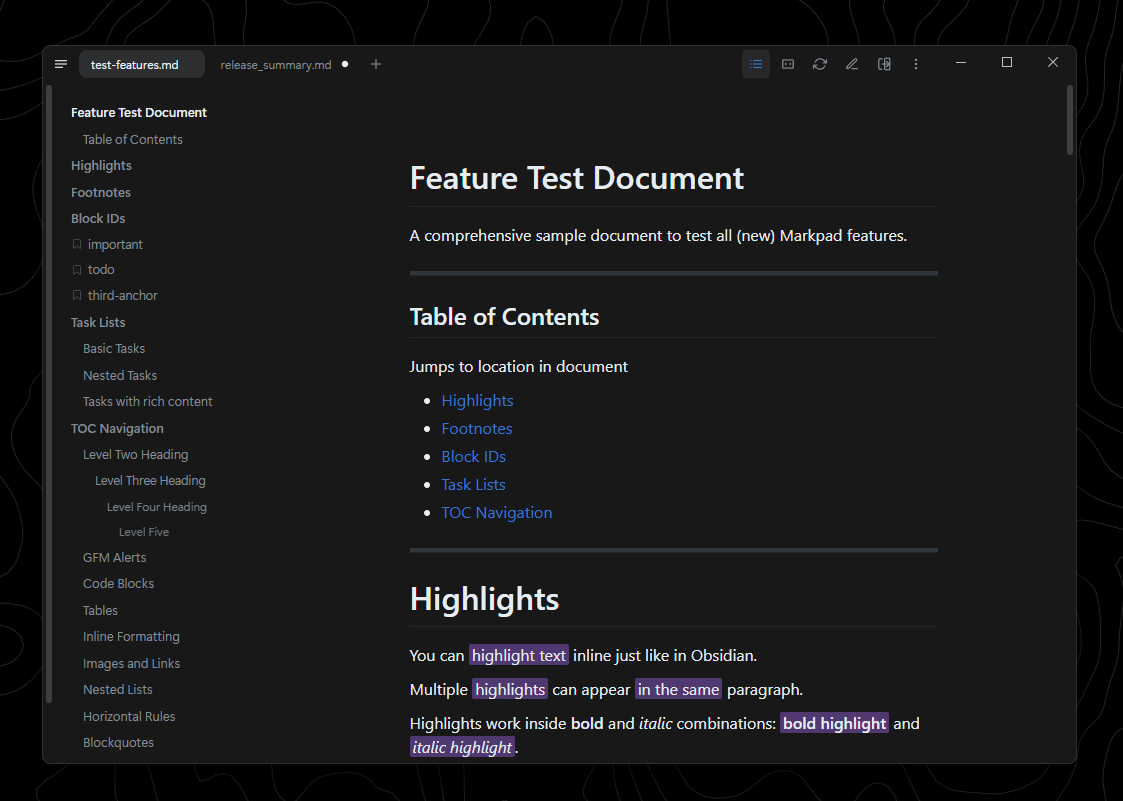The image size is (1123, 801).
Task: Click the sync/refresh icon in the toolbar
Action: pyautogui.click(x=819, y=63)
